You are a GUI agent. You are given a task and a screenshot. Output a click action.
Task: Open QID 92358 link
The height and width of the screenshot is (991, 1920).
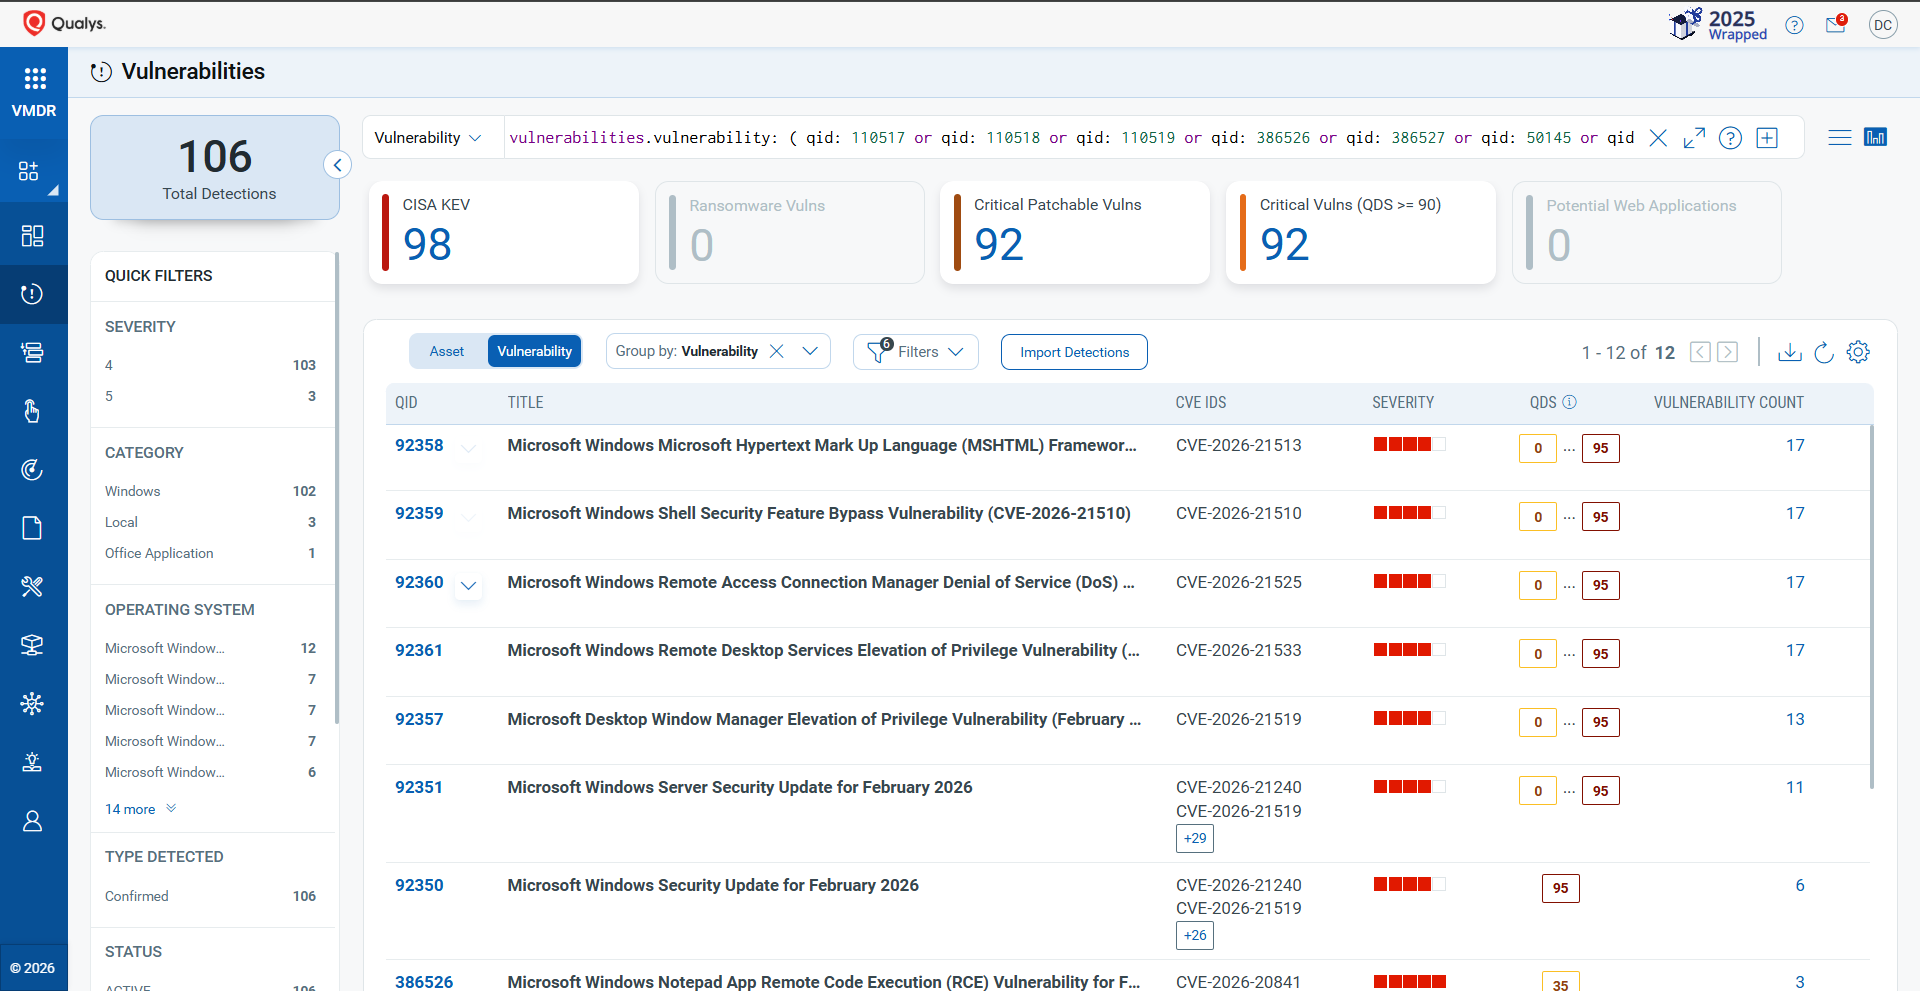pos(419,445)
